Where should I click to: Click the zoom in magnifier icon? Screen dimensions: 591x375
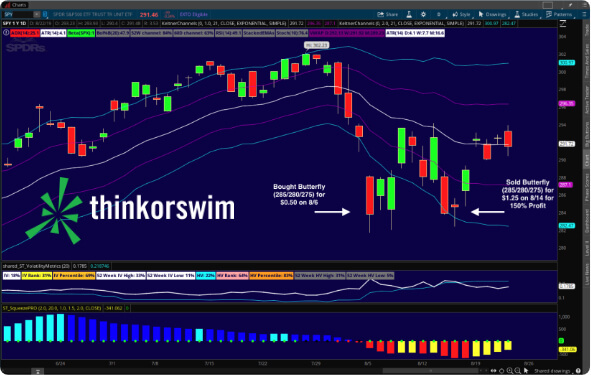coord(510,371)
